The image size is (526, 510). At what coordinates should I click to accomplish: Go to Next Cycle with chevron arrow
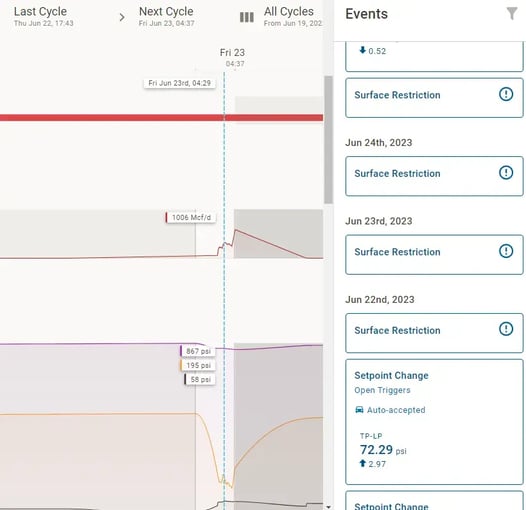coord(122,17)
